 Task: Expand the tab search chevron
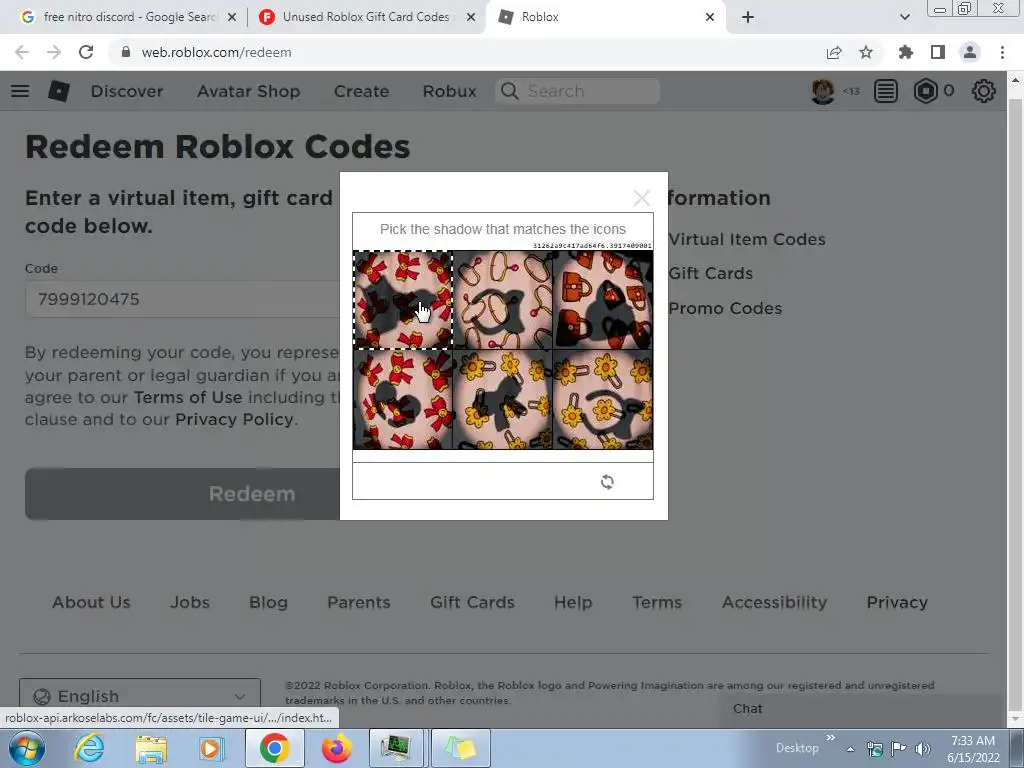(904, 17)
